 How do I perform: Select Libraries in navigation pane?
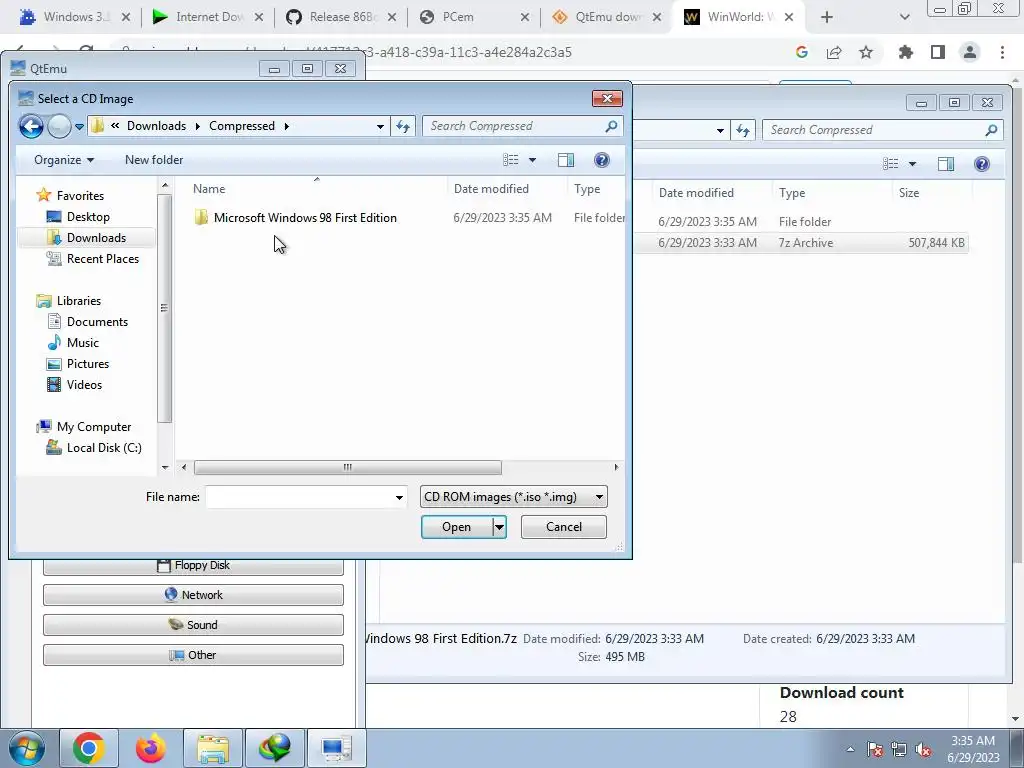(x=78, y=300)
